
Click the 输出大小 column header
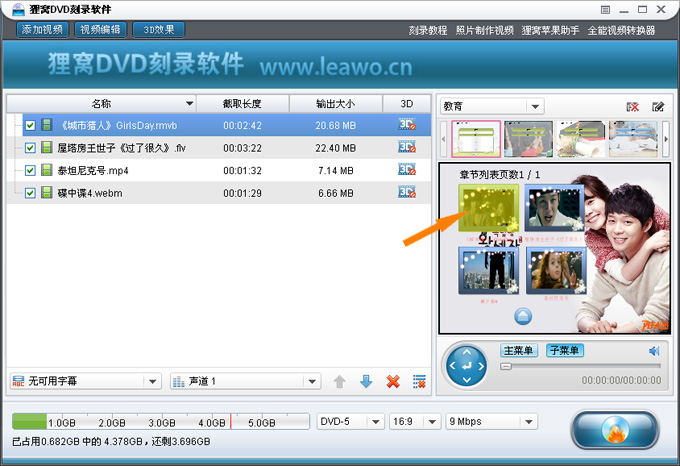pyautogui.click(x=336, y=104)
